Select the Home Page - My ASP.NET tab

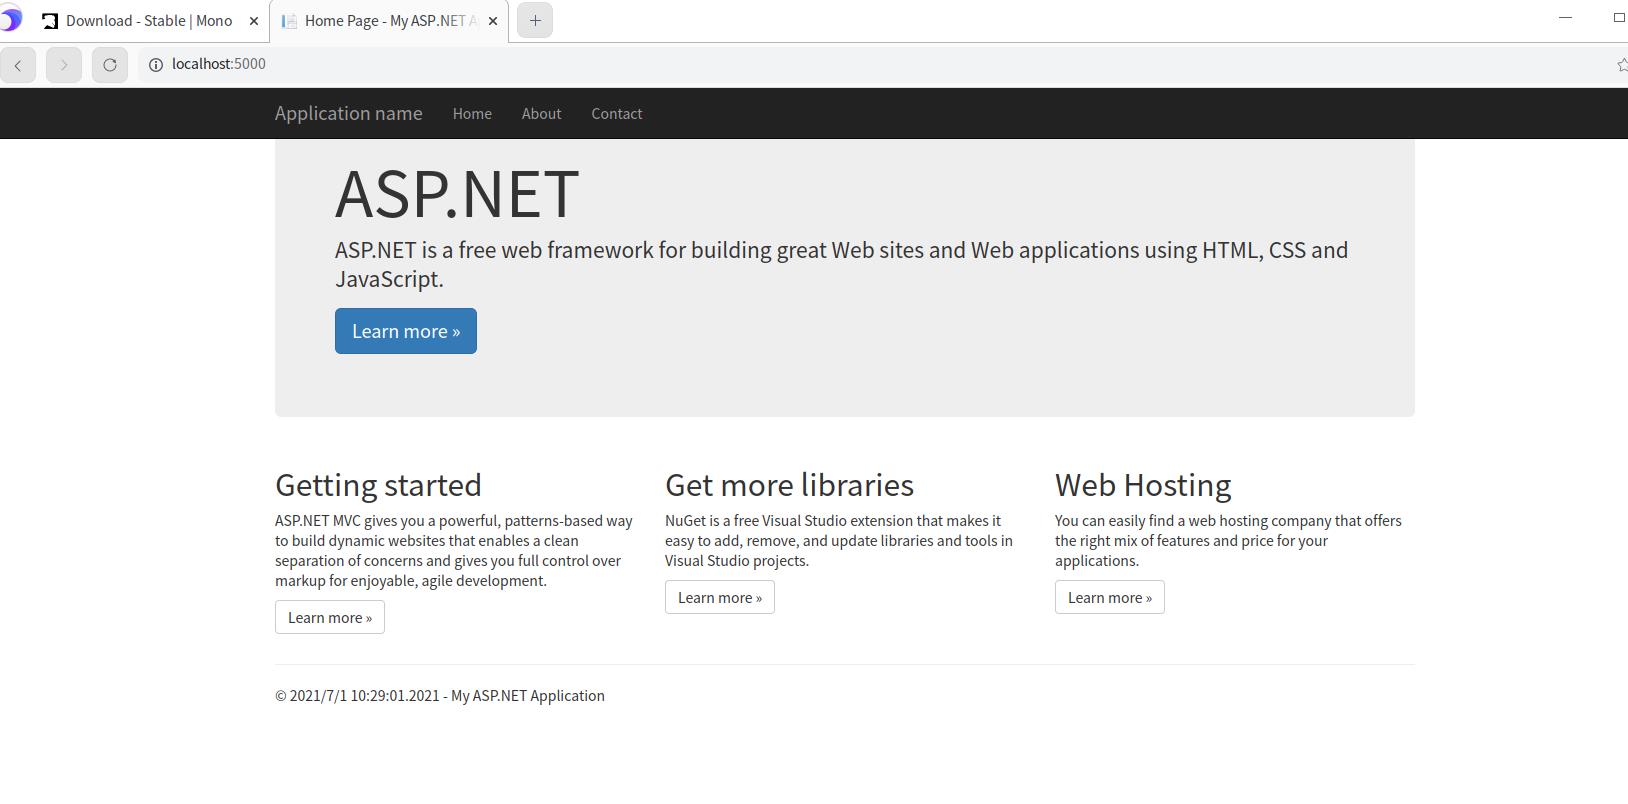[x=390, y=21]
